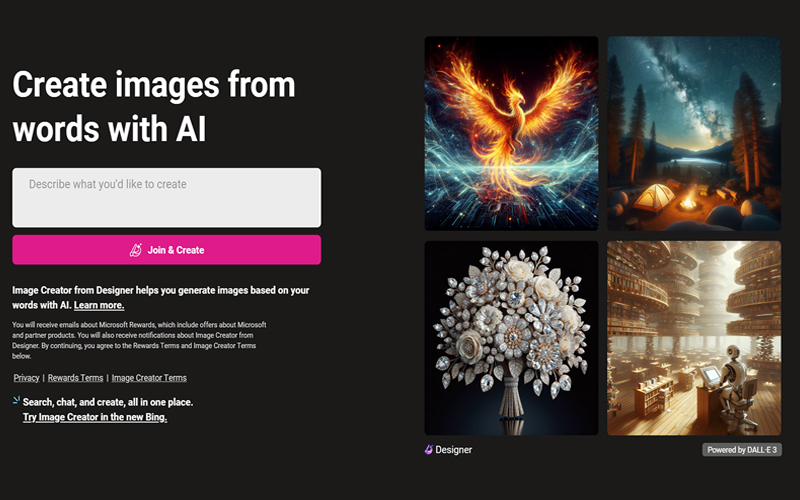Click the Designer label text
The height and width of the screenshot is (500, 800).
pos(454,449)
